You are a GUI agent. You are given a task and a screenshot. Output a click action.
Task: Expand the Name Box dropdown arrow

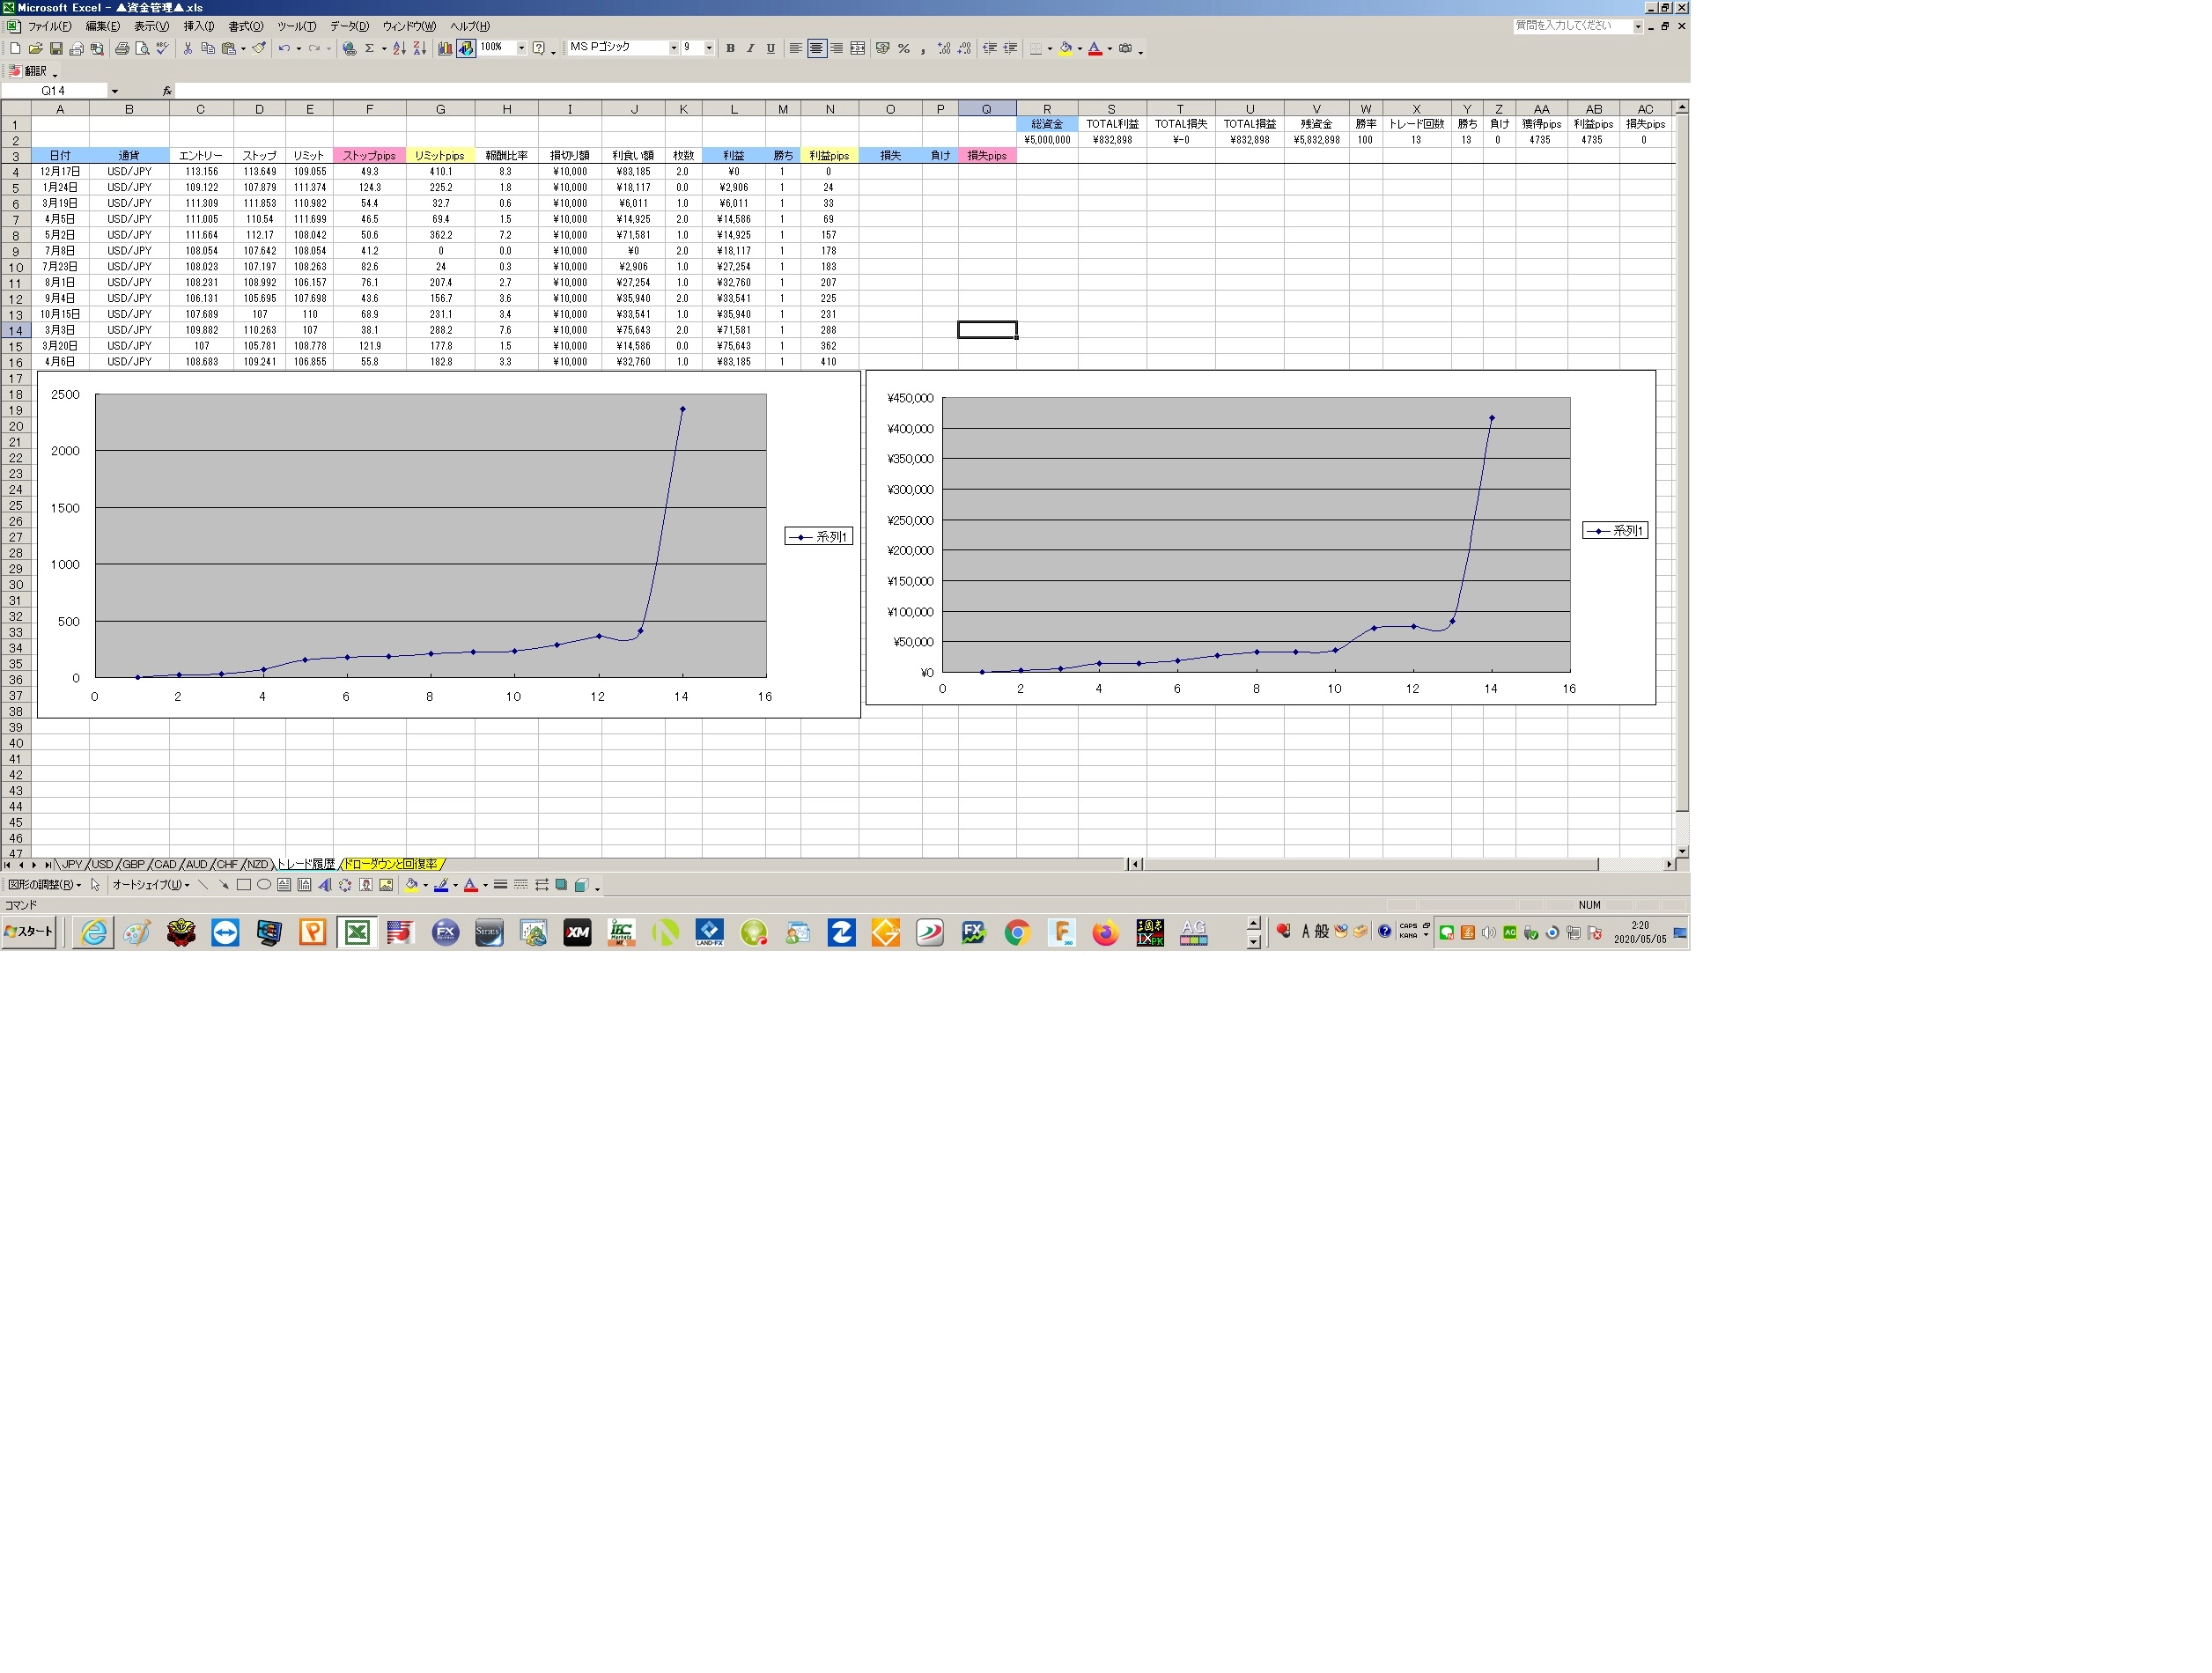[x=114, y=91]
